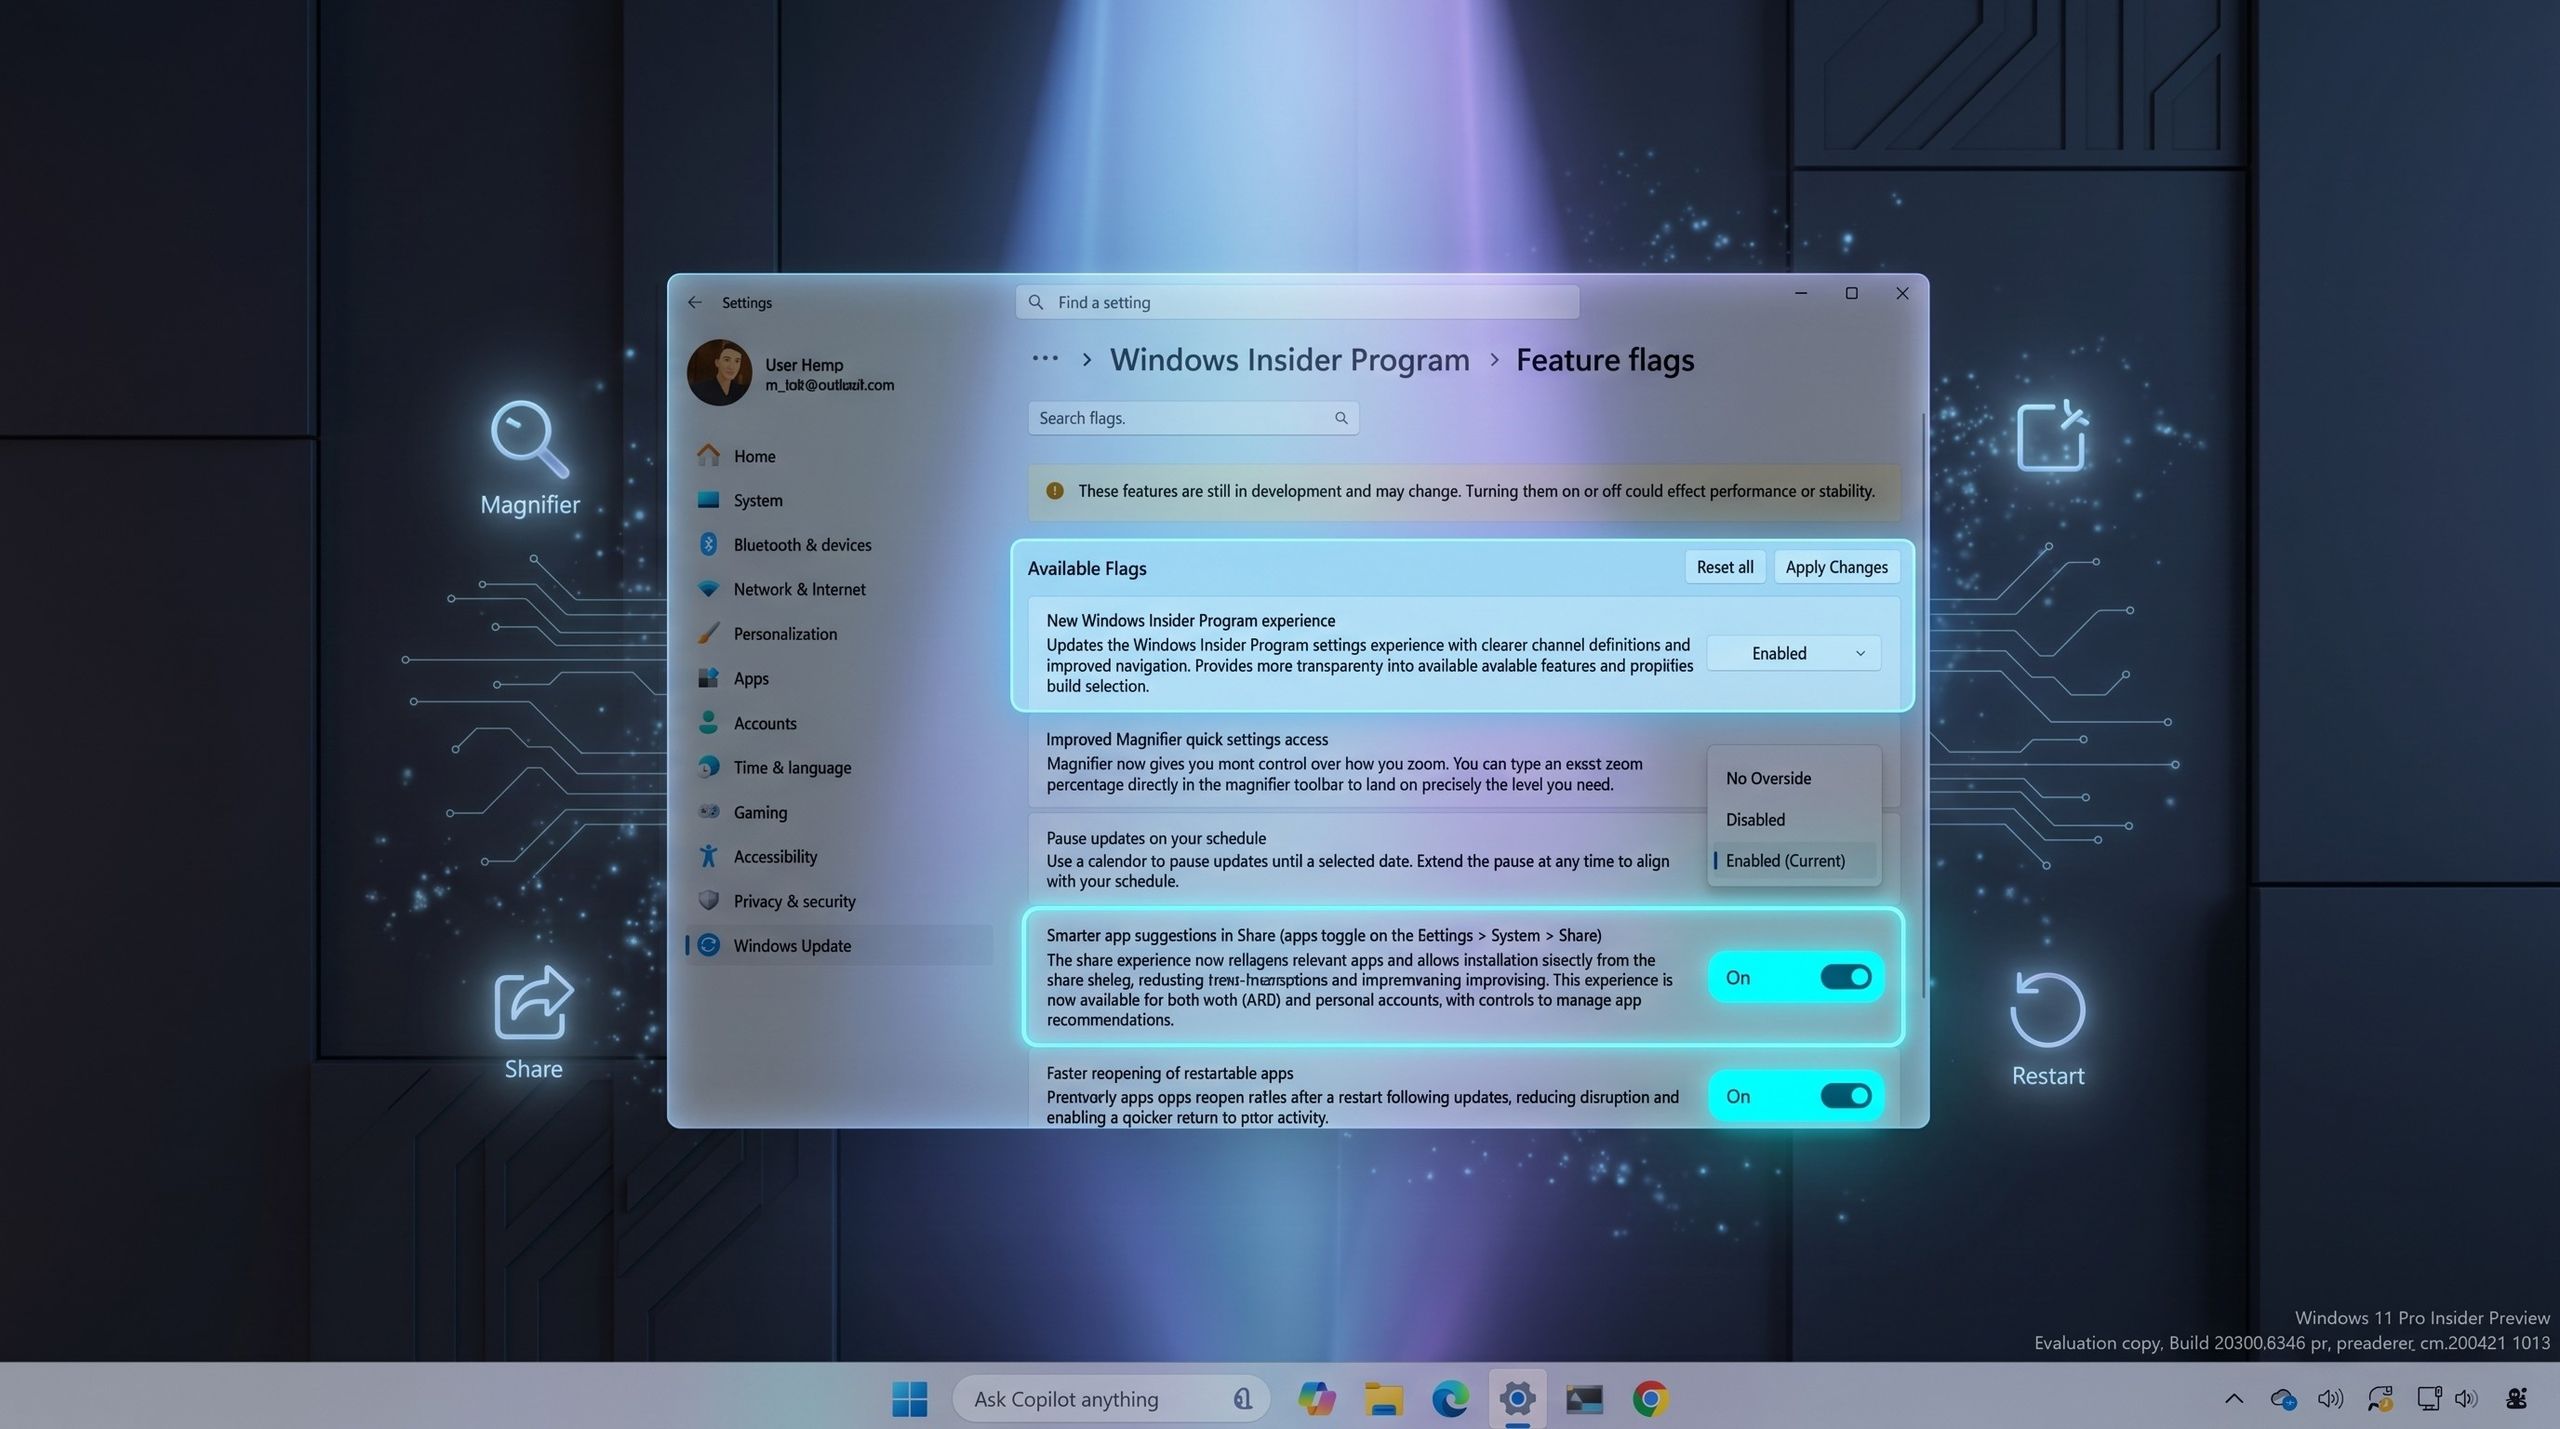Click the Ask Copilot anything taskbar box
Viewport: 2560px width, 1429px height.
click(1110, 1399)
